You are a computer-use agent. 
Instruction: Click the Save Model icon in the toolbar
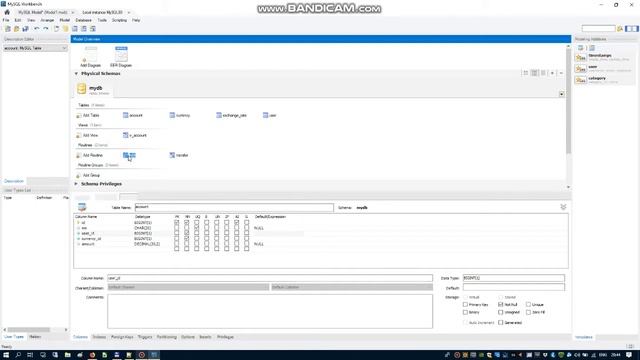pos(25,29)
